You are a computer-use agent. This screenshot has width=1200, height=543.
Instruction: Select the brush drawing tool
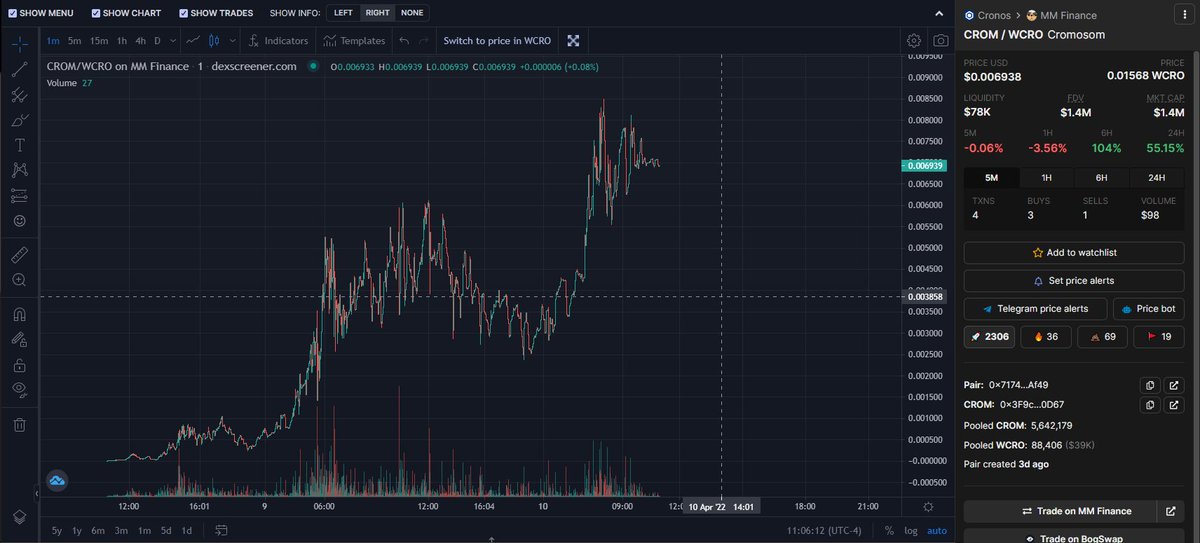pos(19,120)
